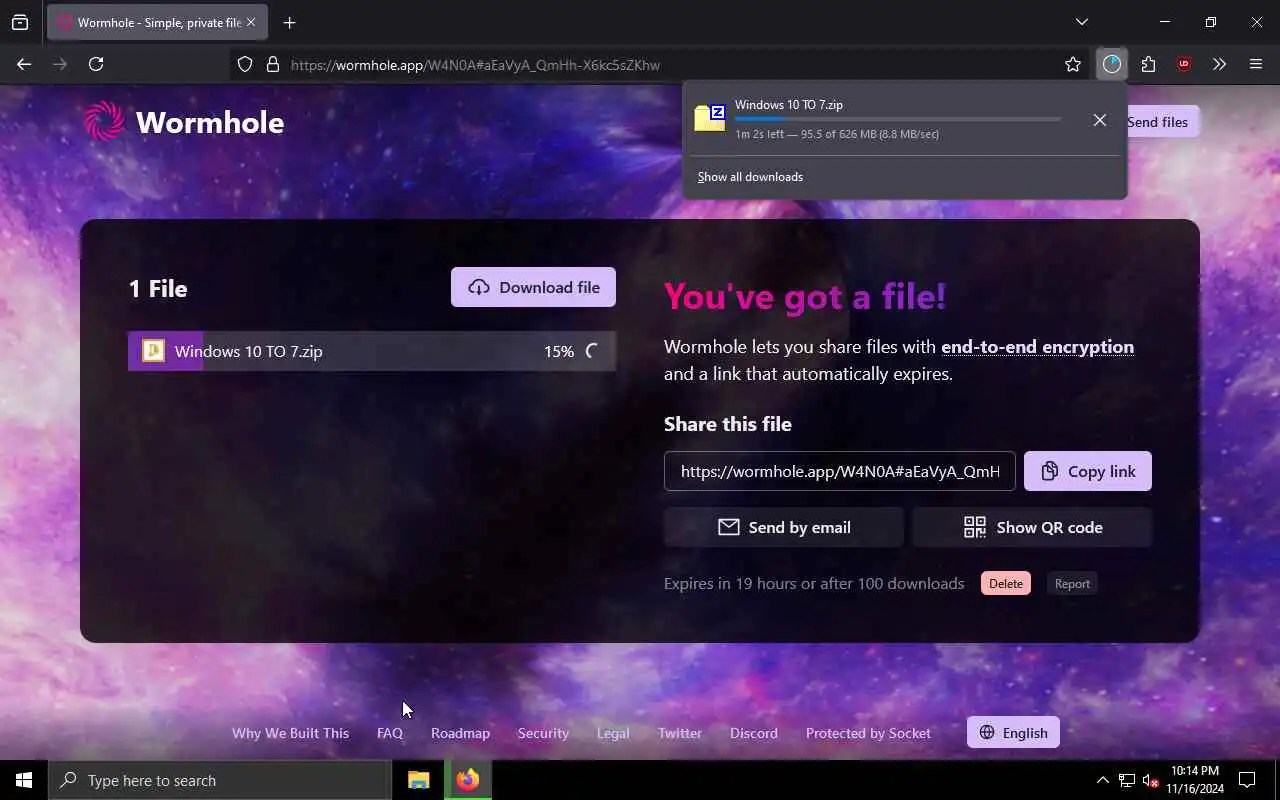Click the padlock site information icon
The width and height of the screenshot is (1280, 800).
[x=272, y=64]
